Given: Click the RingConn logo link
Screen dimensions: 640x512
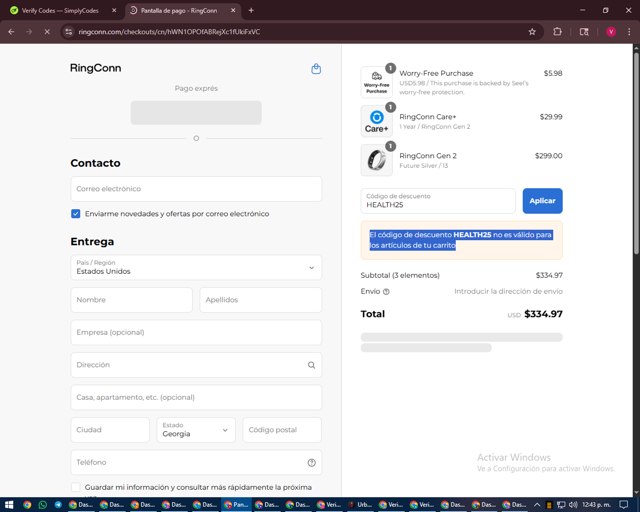Looking at the screenshot, I should (x=96, y=68).
